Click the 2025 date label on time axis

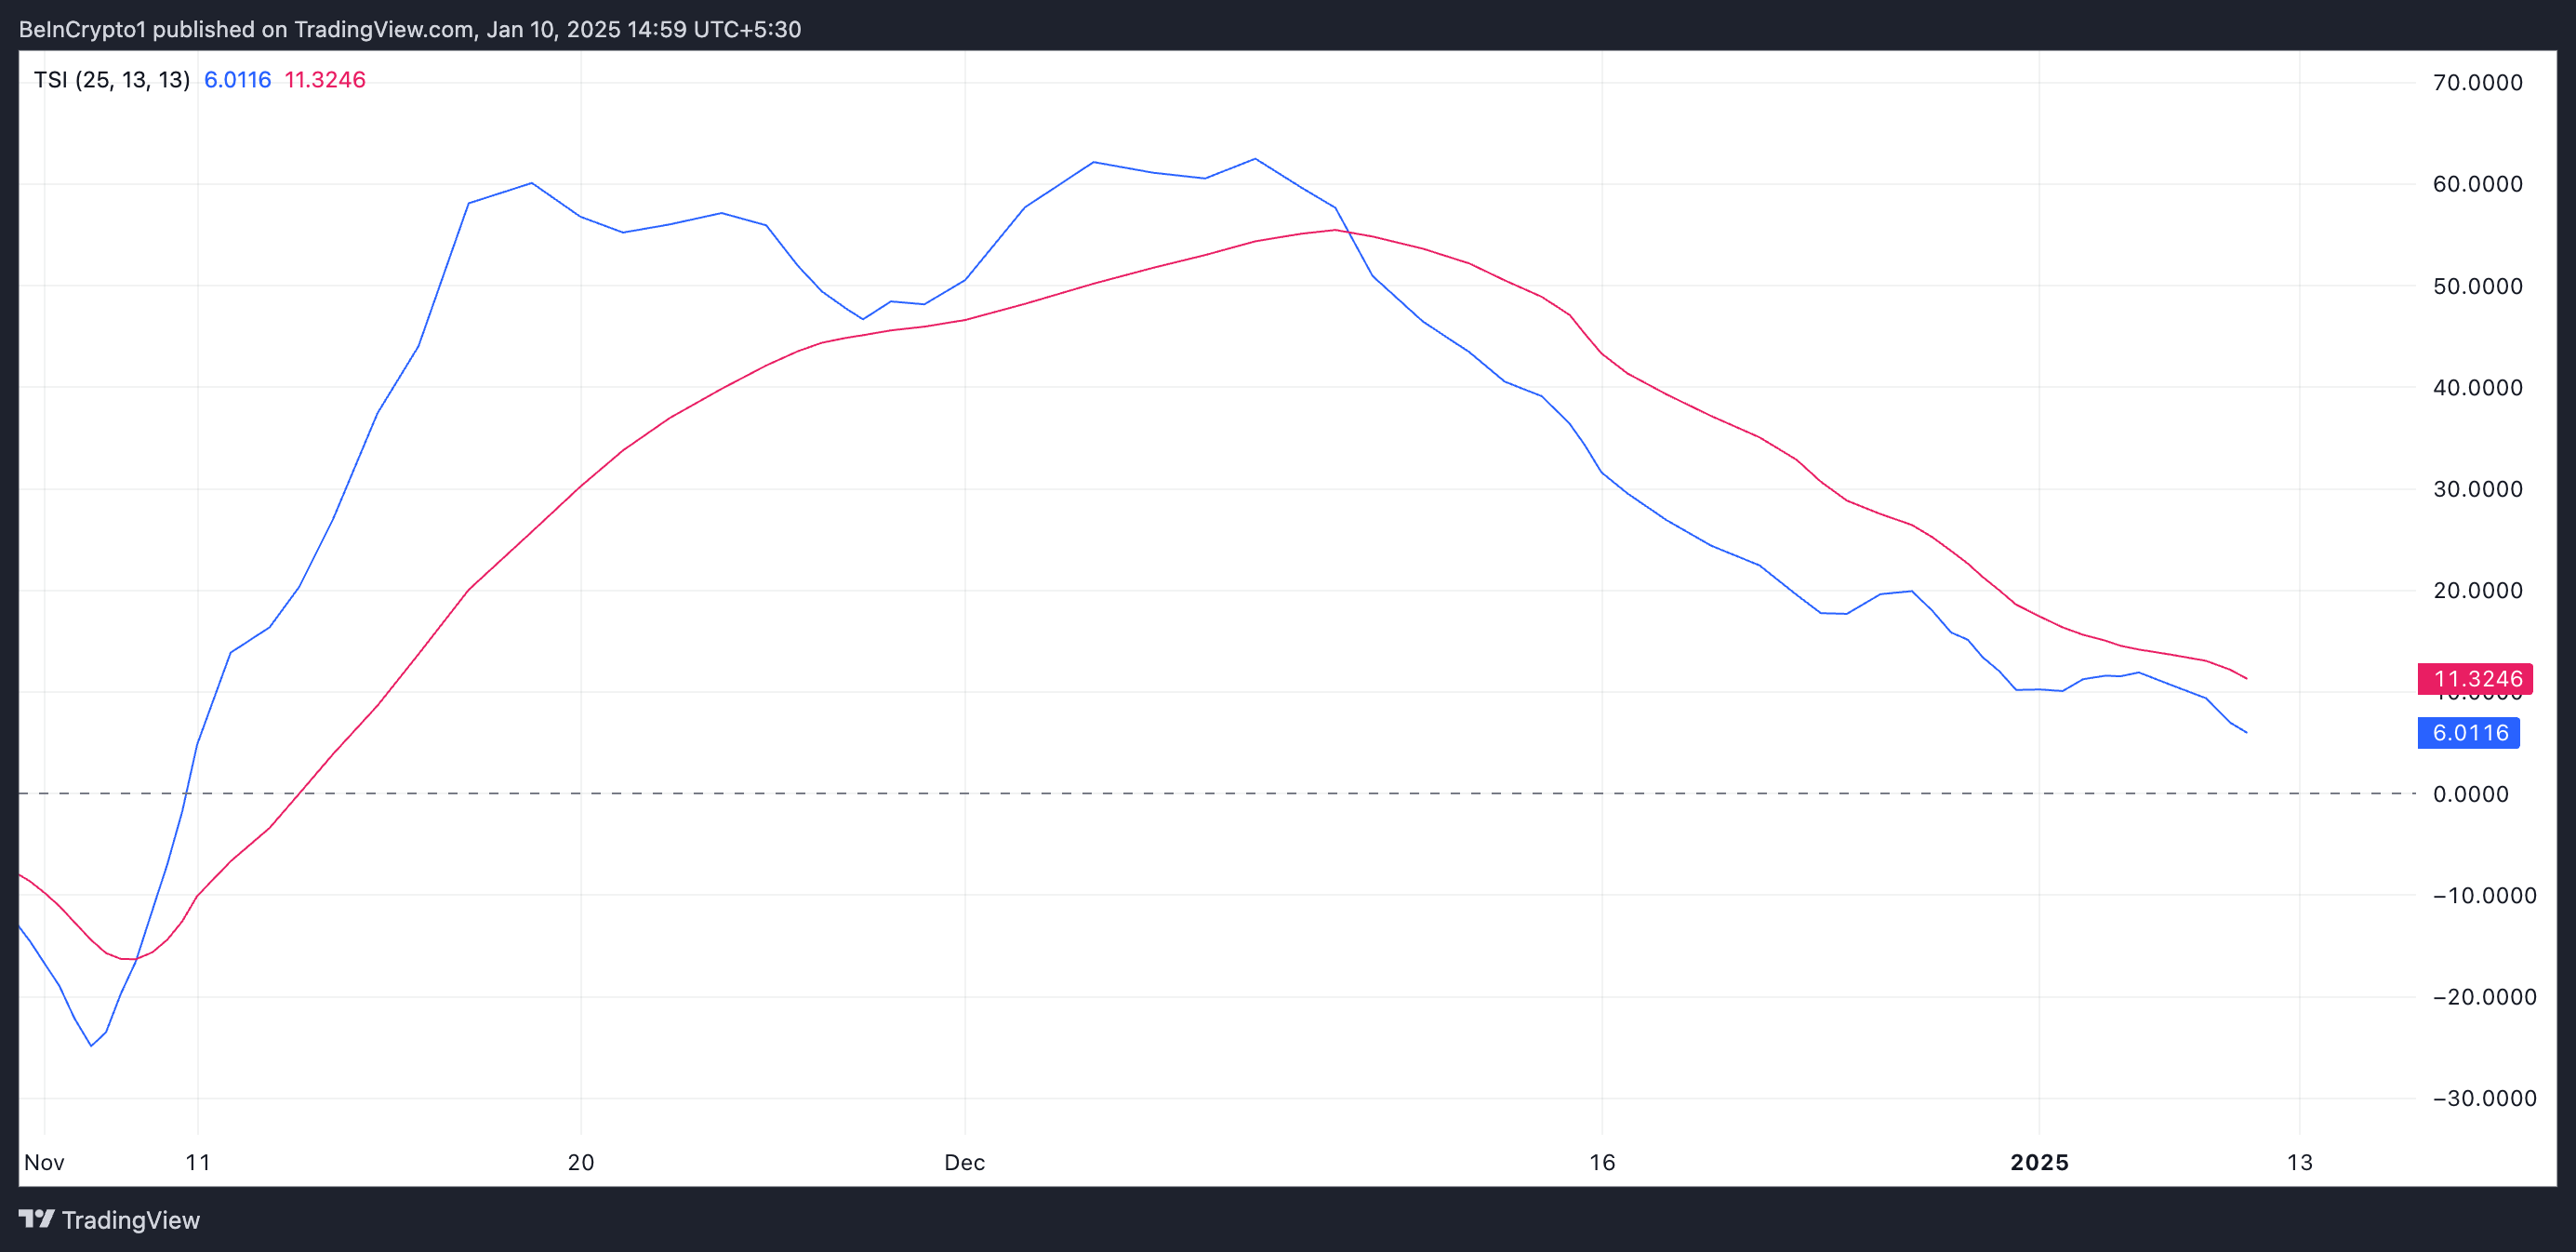(2039, 1162)
